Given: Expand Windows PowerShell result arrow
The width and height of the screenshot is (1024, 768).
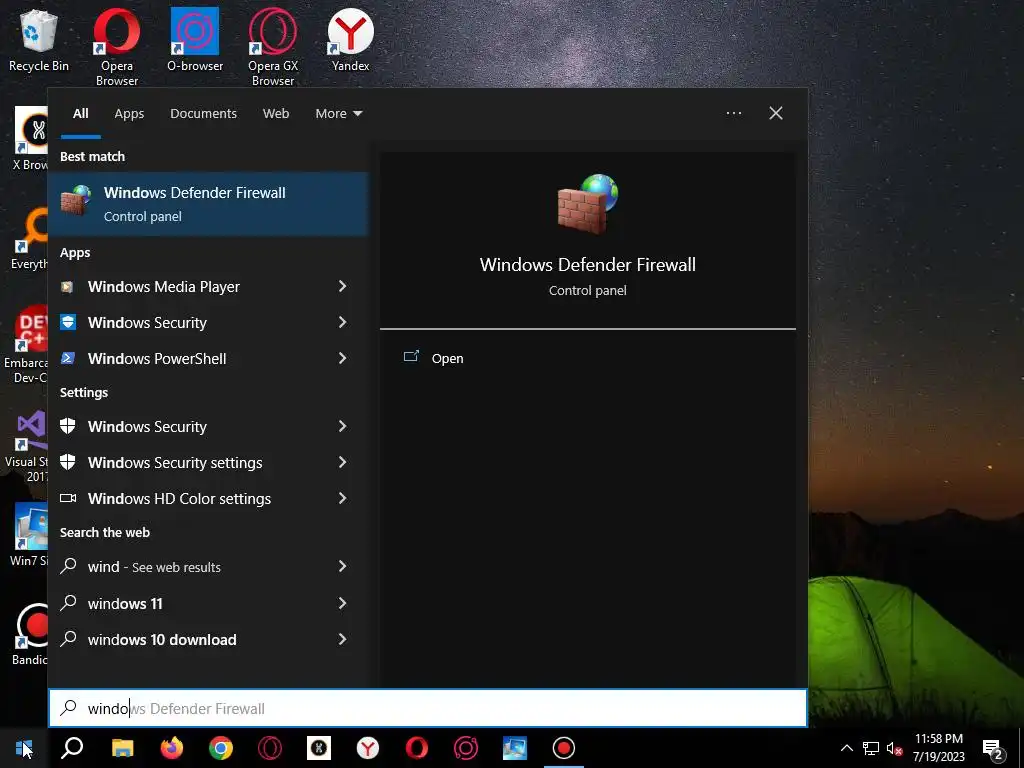Looking at the screenshot, I should pos(342,358).
